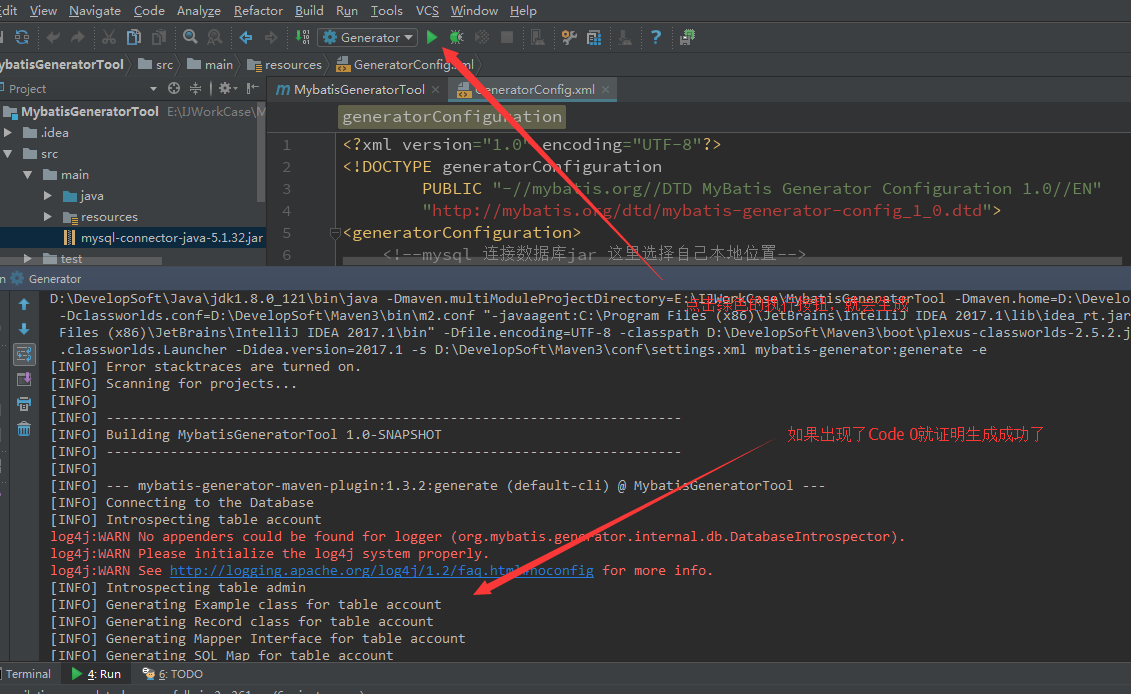Image resolution: width=1131 pixels, height=694 pixels.
Task: Open Settings with the wrench icon
Action: click(569, 38)
